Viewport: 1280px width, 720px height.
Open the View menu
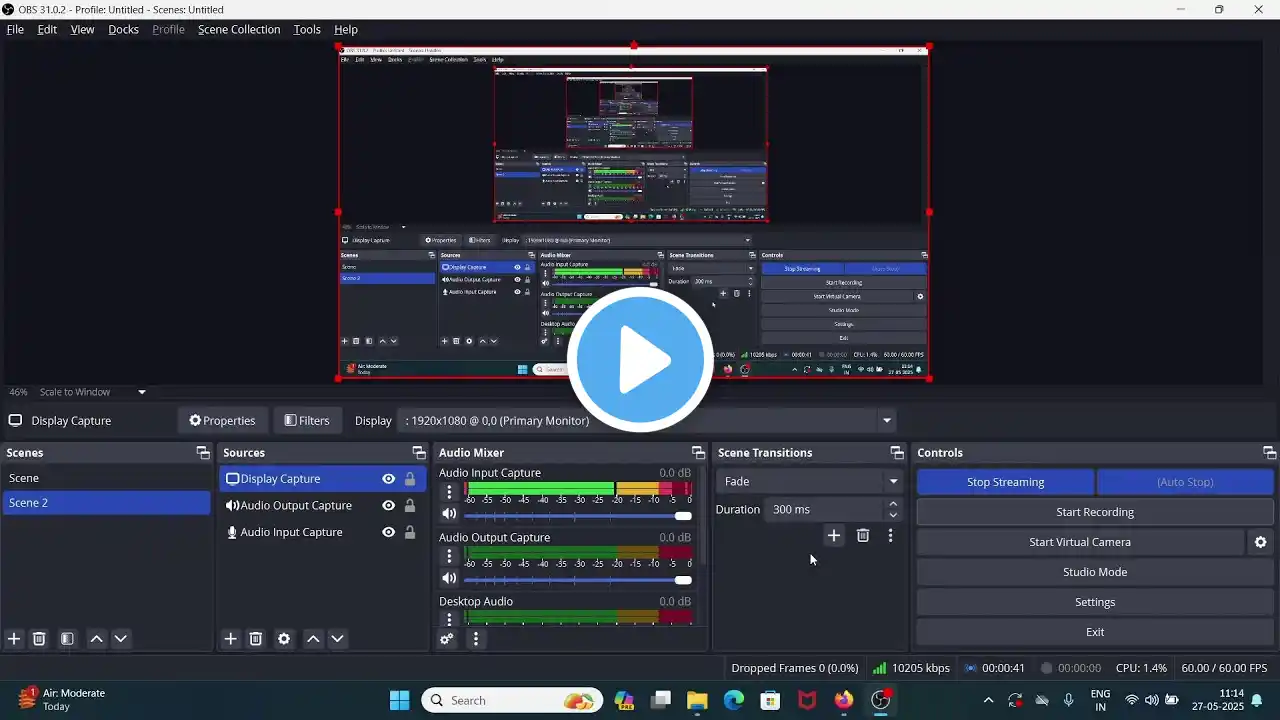(x=82, y=29)
